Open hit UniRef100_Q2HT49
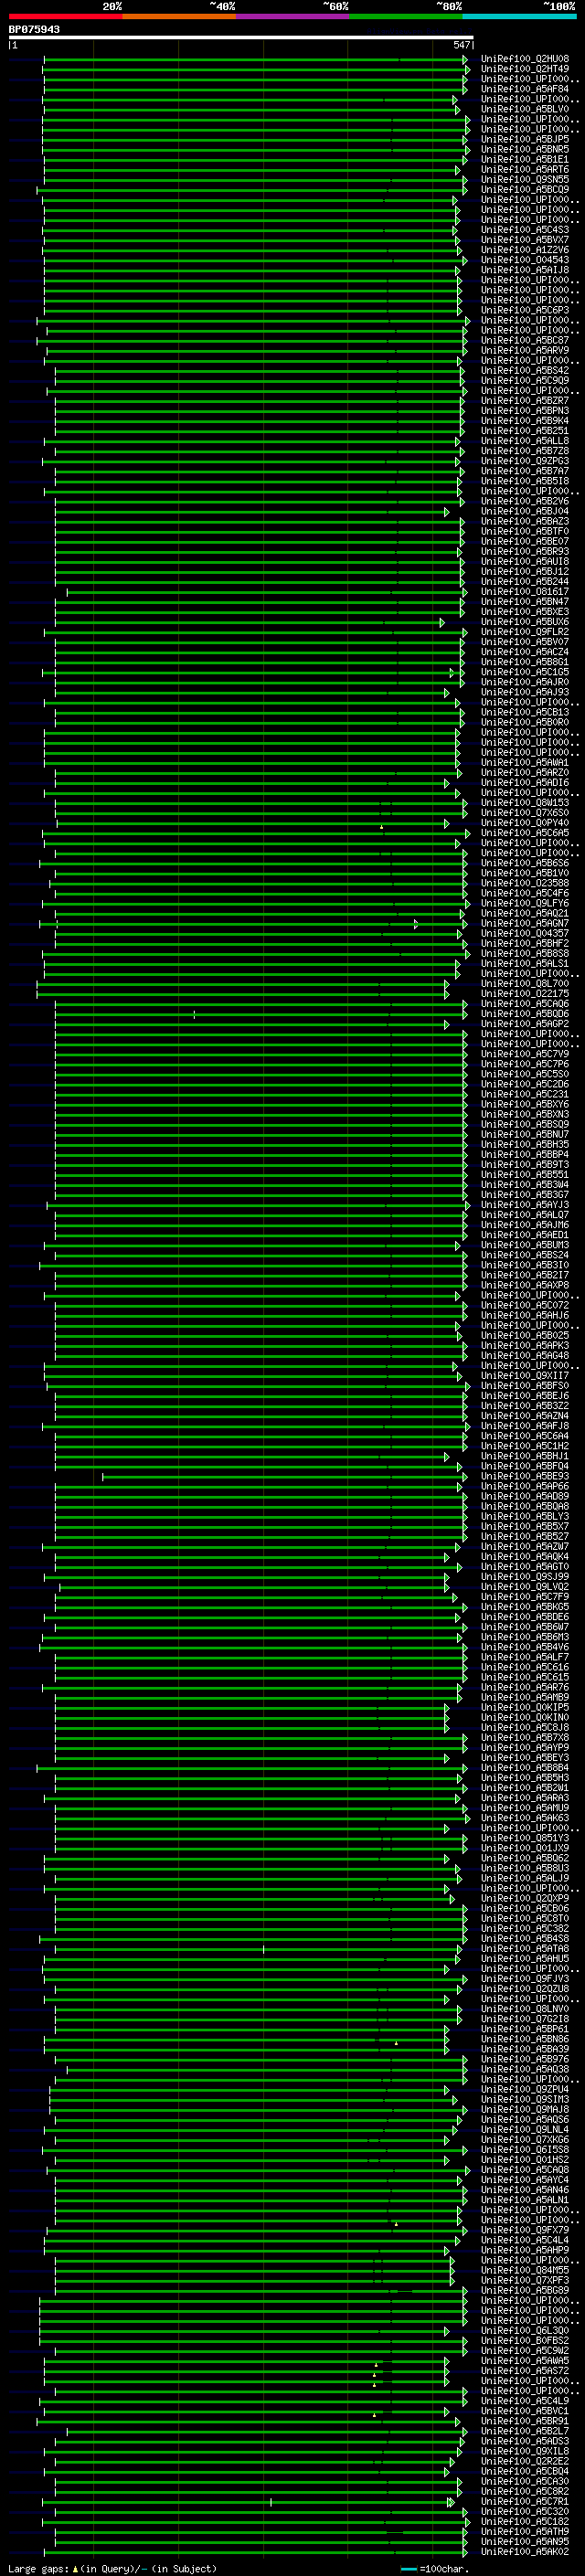 pyautogui.click(x=525, y=69)
